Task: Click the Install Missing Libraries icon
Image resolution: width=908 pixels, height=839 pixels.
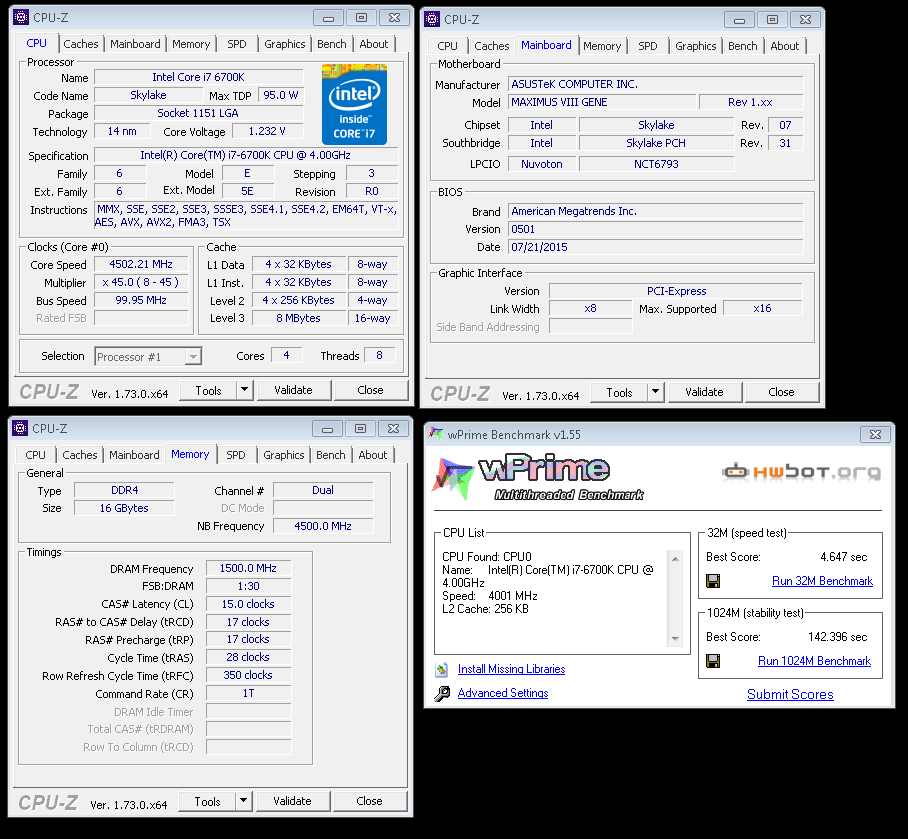Action: [x=442, y=669]
